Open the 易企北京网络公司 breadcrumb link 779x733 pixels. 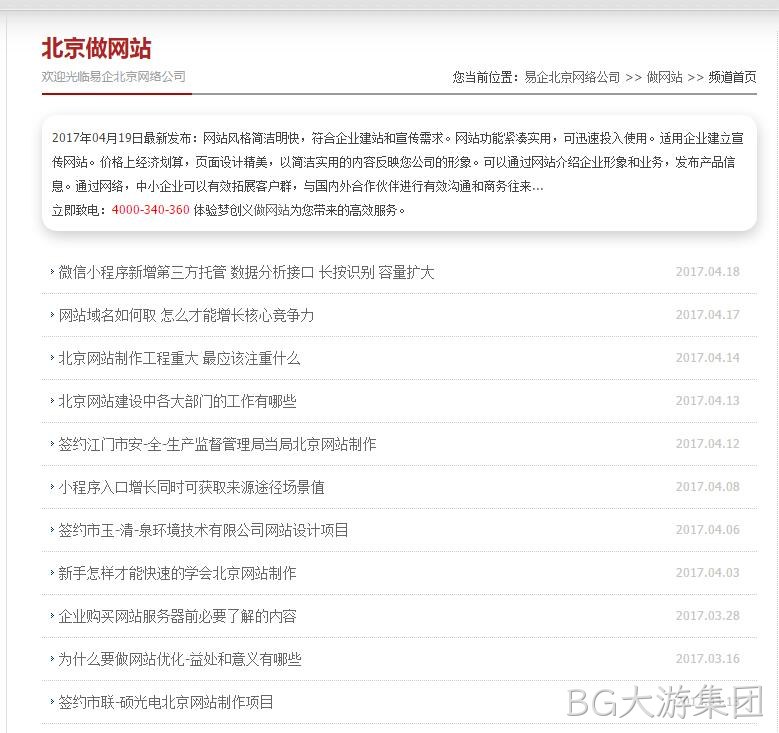pos(572,77)
